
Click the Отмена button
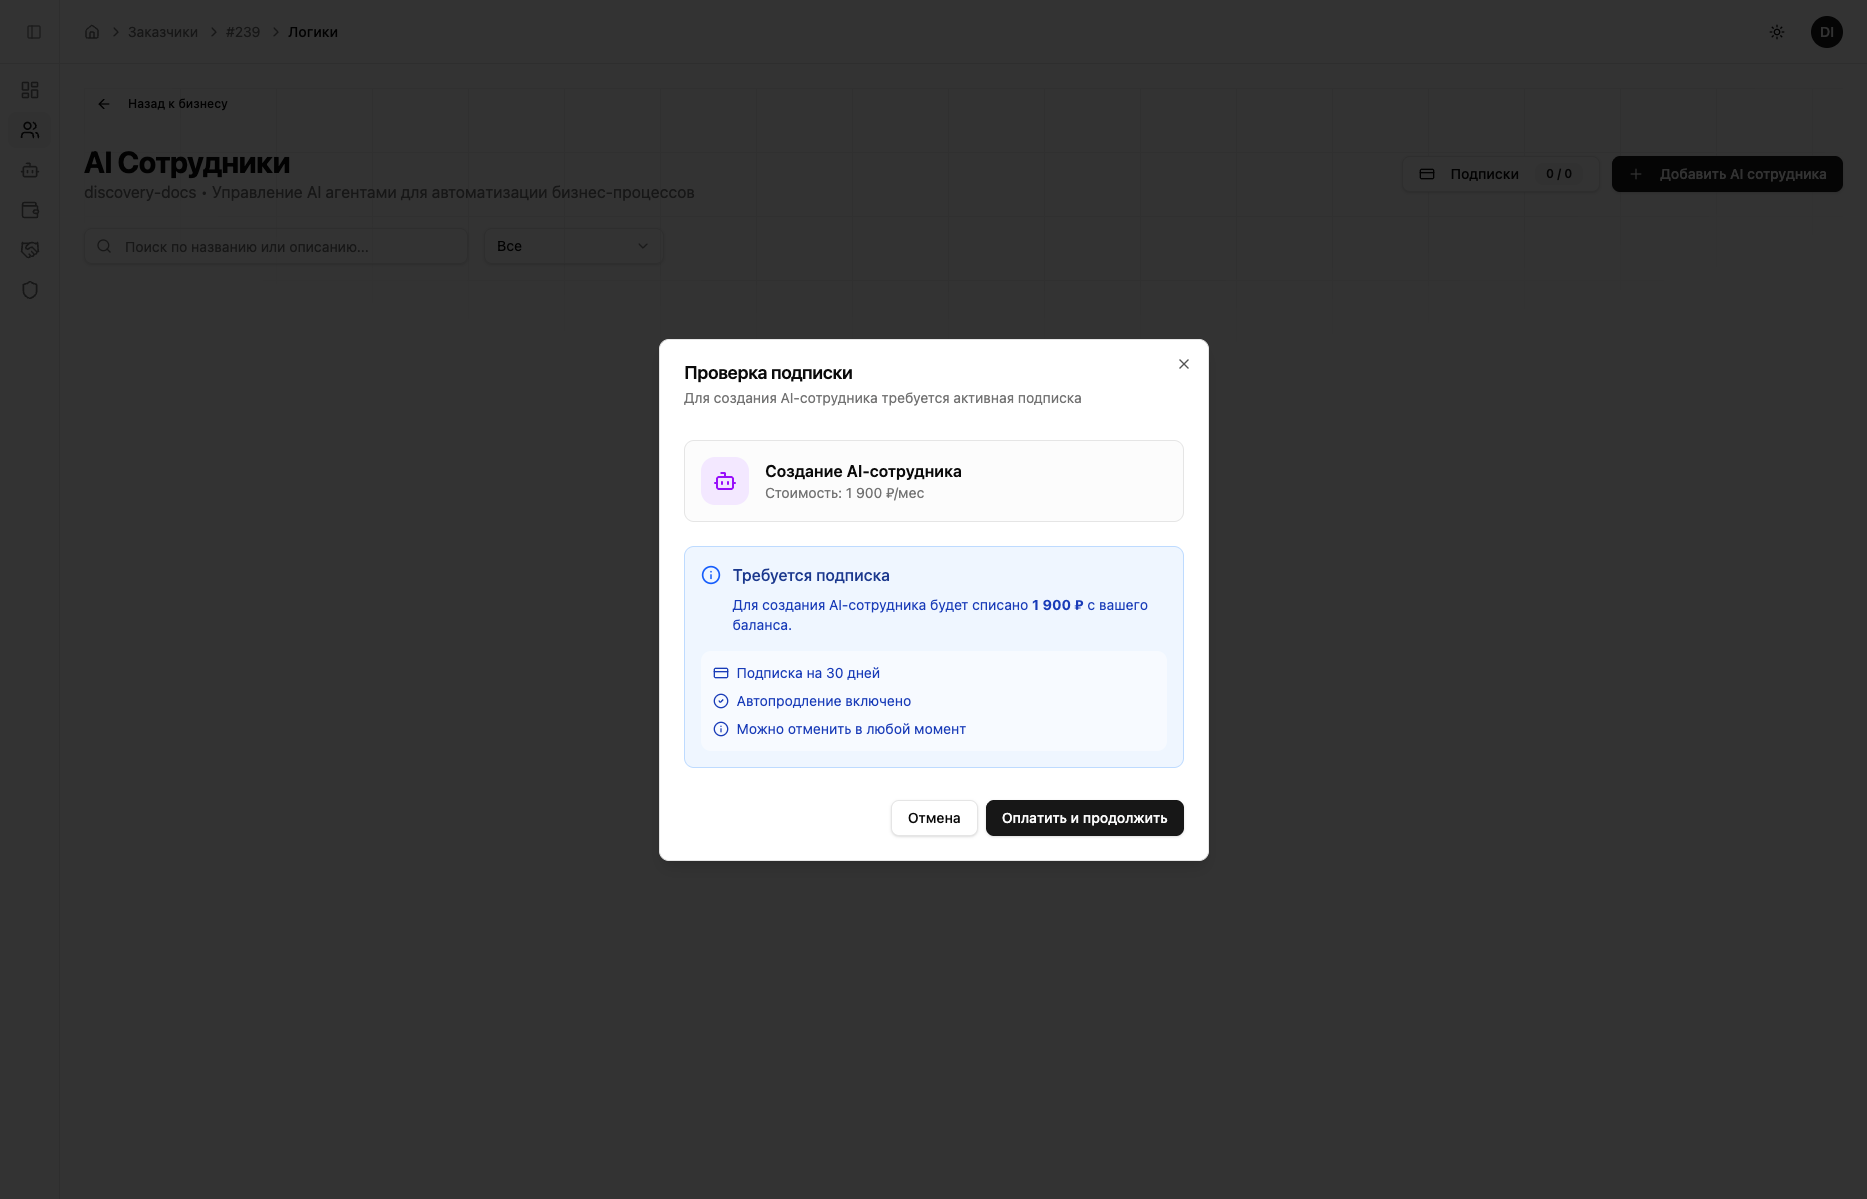[933, 818]
